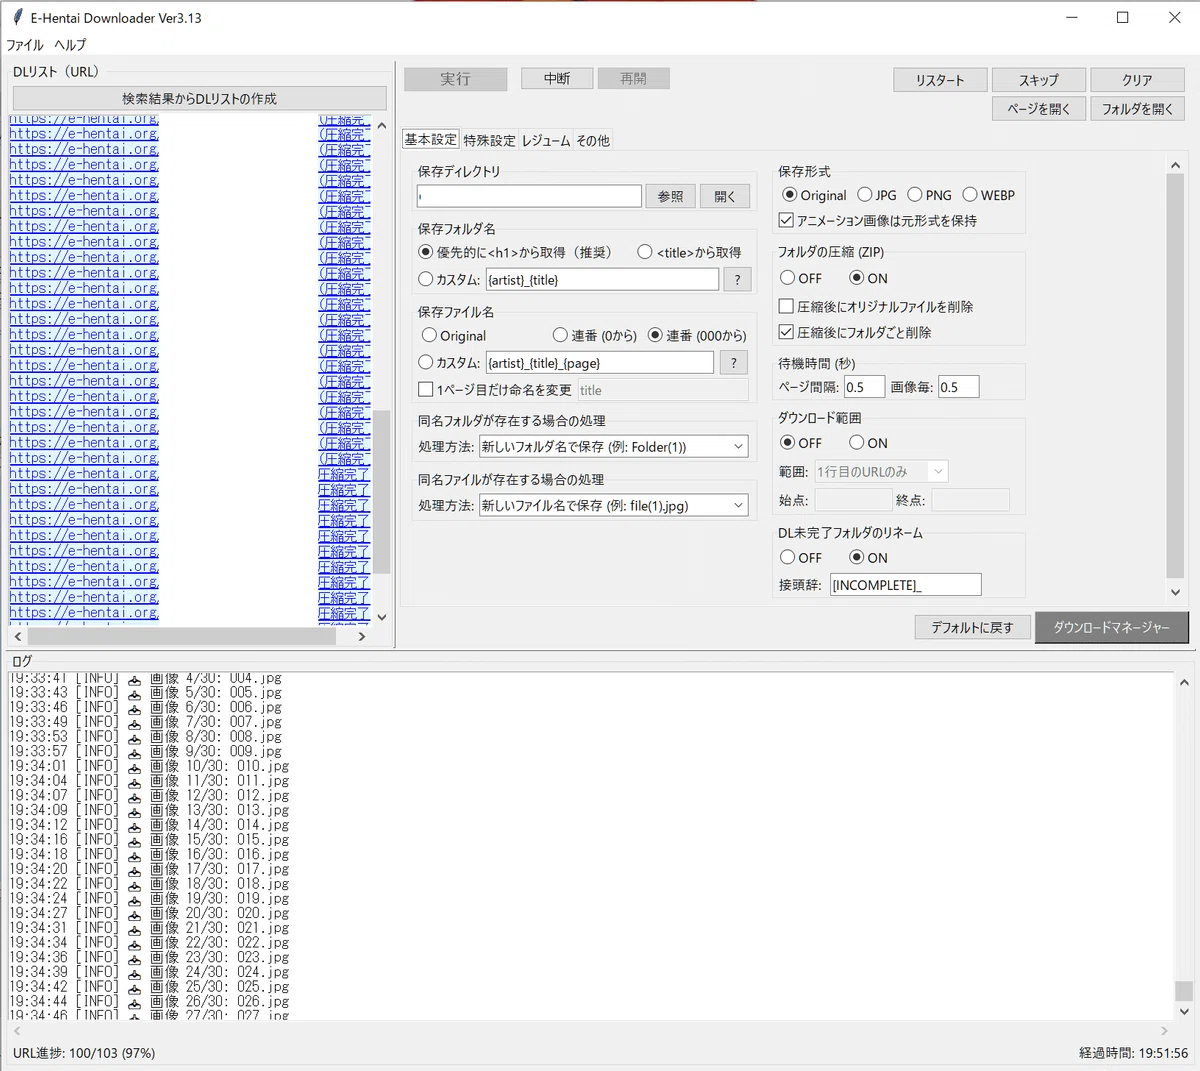This screenshot has height=1071, width=1200.
Task: Click the up arrow of the settings panel scrollbar
Action: click(1175, 166)
